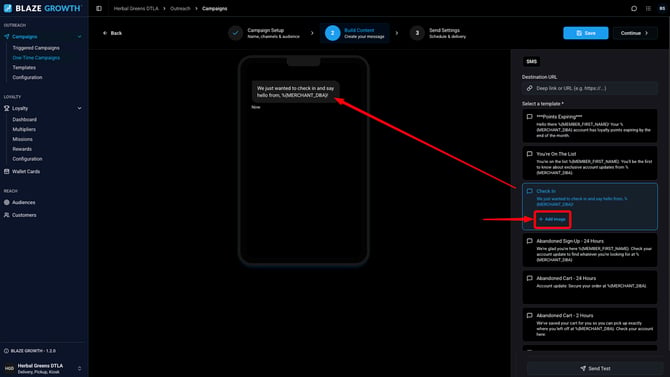Click Outreach breadcrumb
This screenshot has width=670, height=377.
coord(180,9)
